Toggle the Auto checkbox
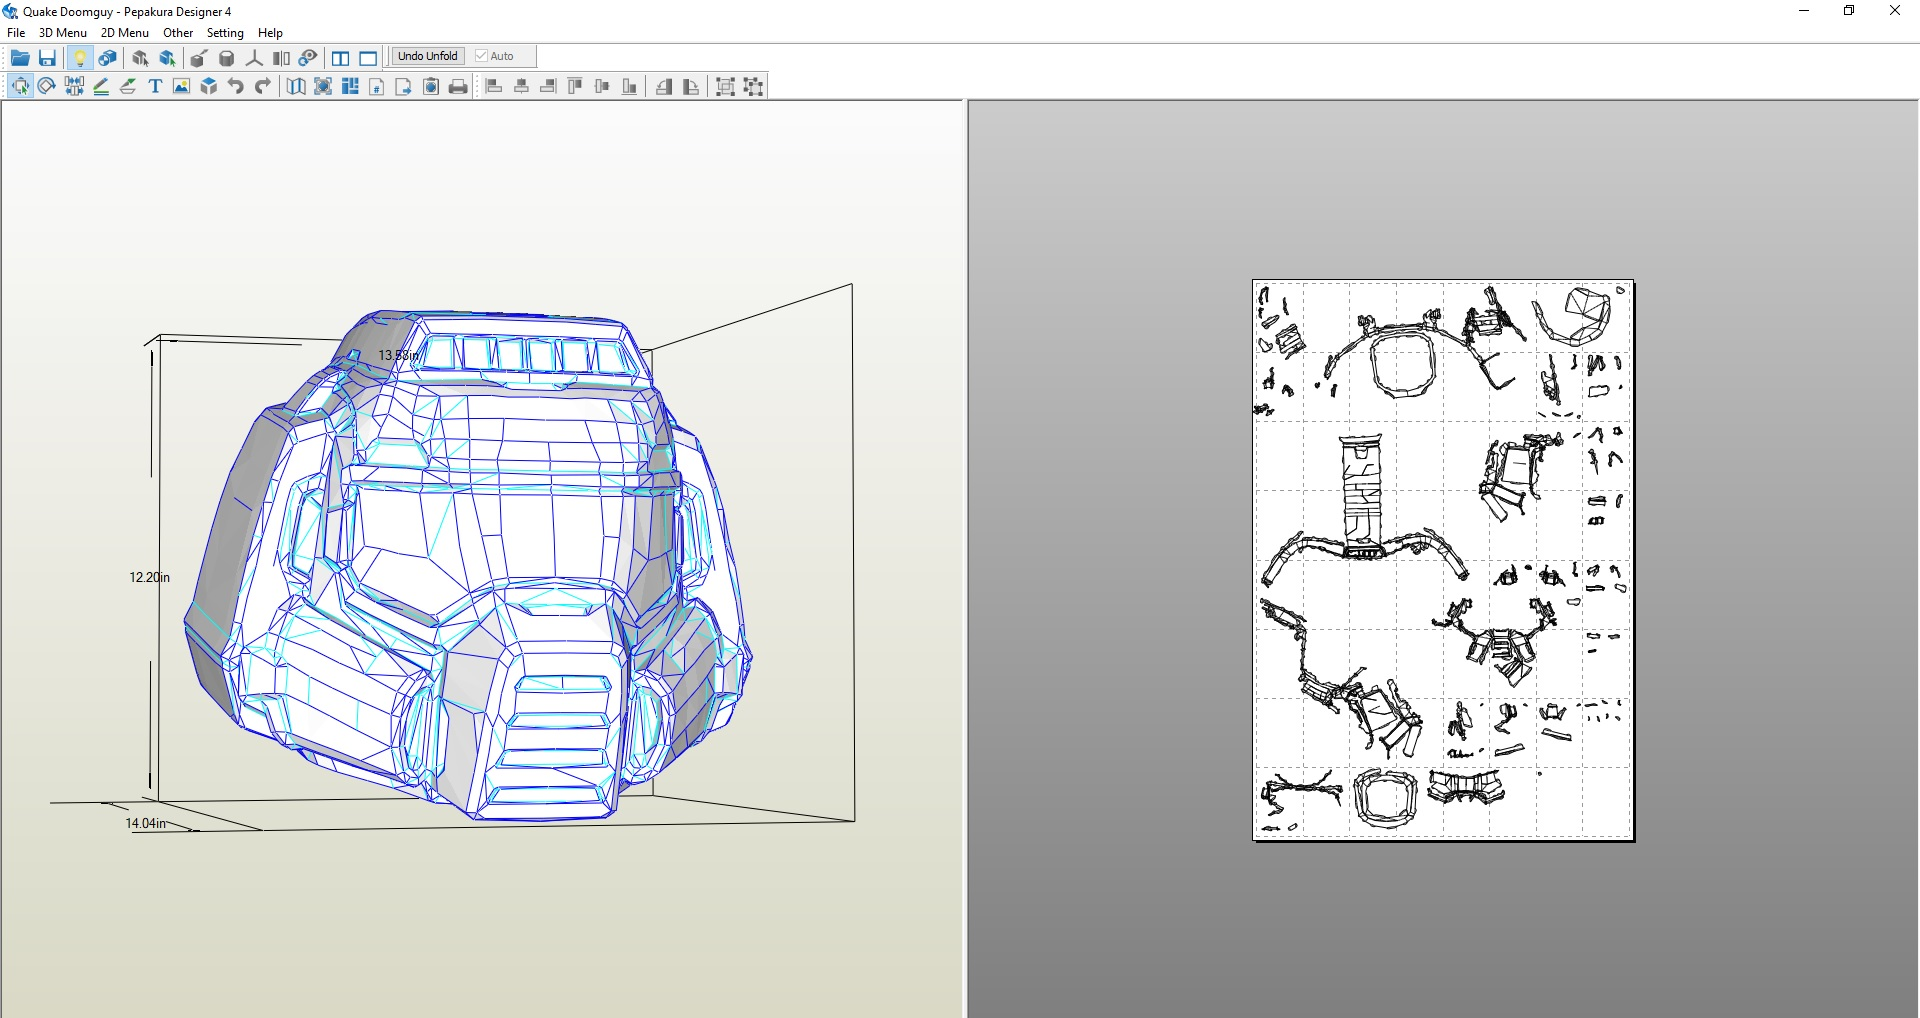Viewport: 1920px width, 1018px height. coord(495,56)
